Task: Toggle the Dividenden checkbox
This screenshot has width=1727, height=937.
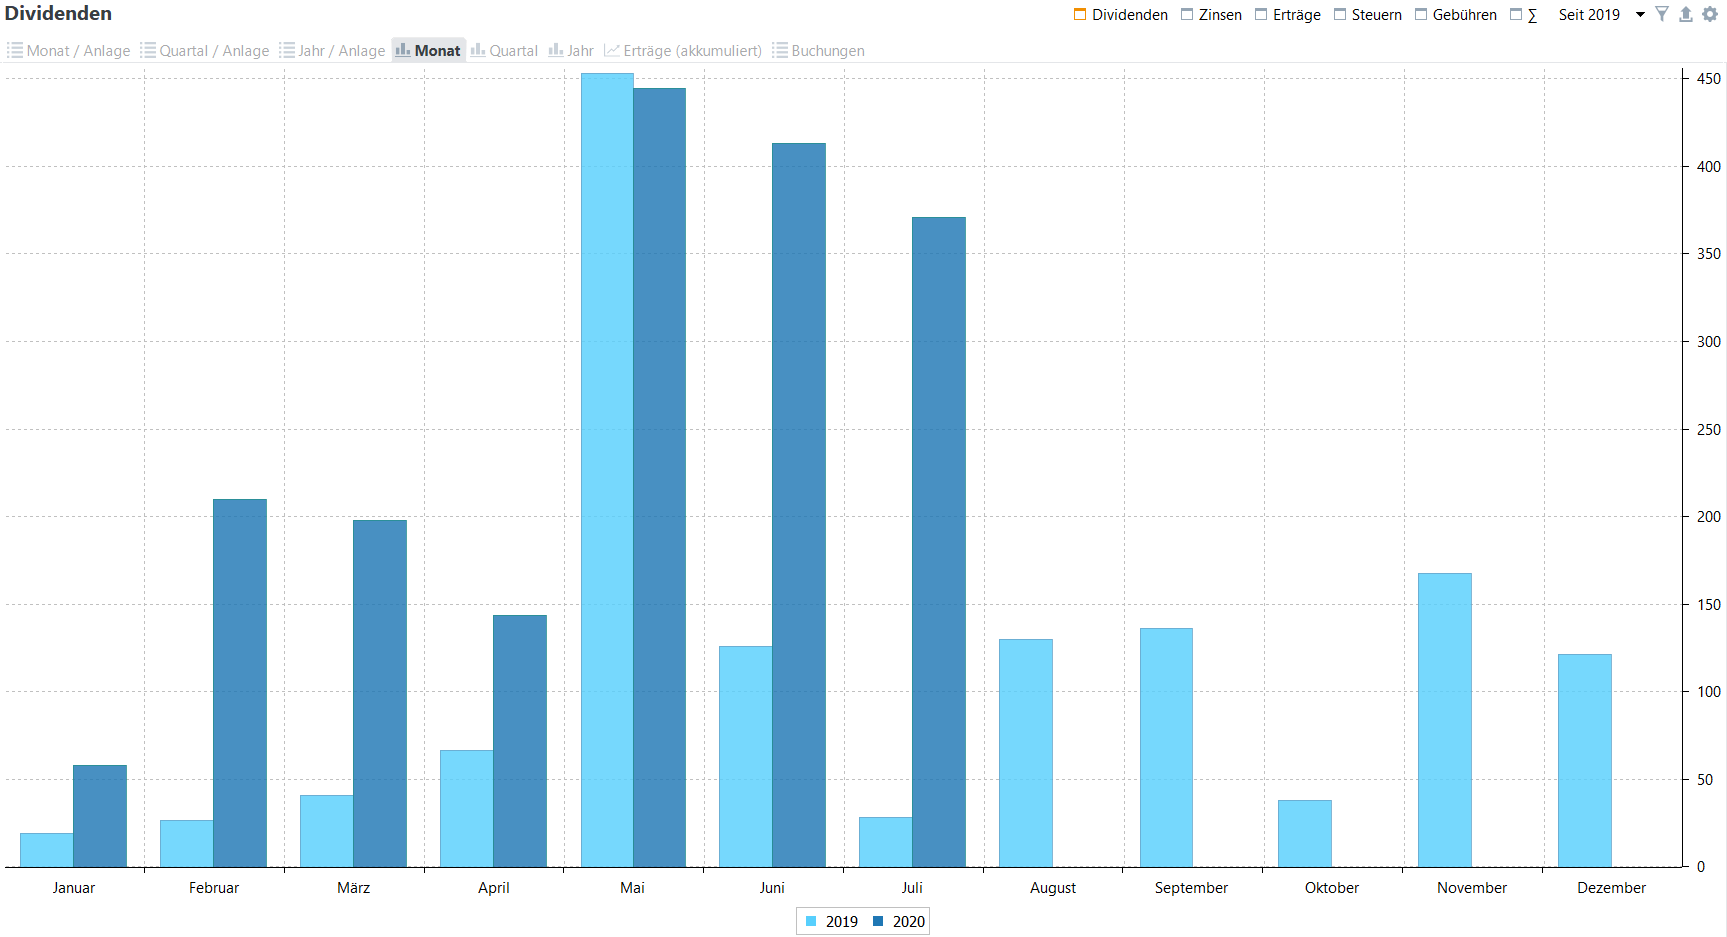Action: tap(1080, 15)
